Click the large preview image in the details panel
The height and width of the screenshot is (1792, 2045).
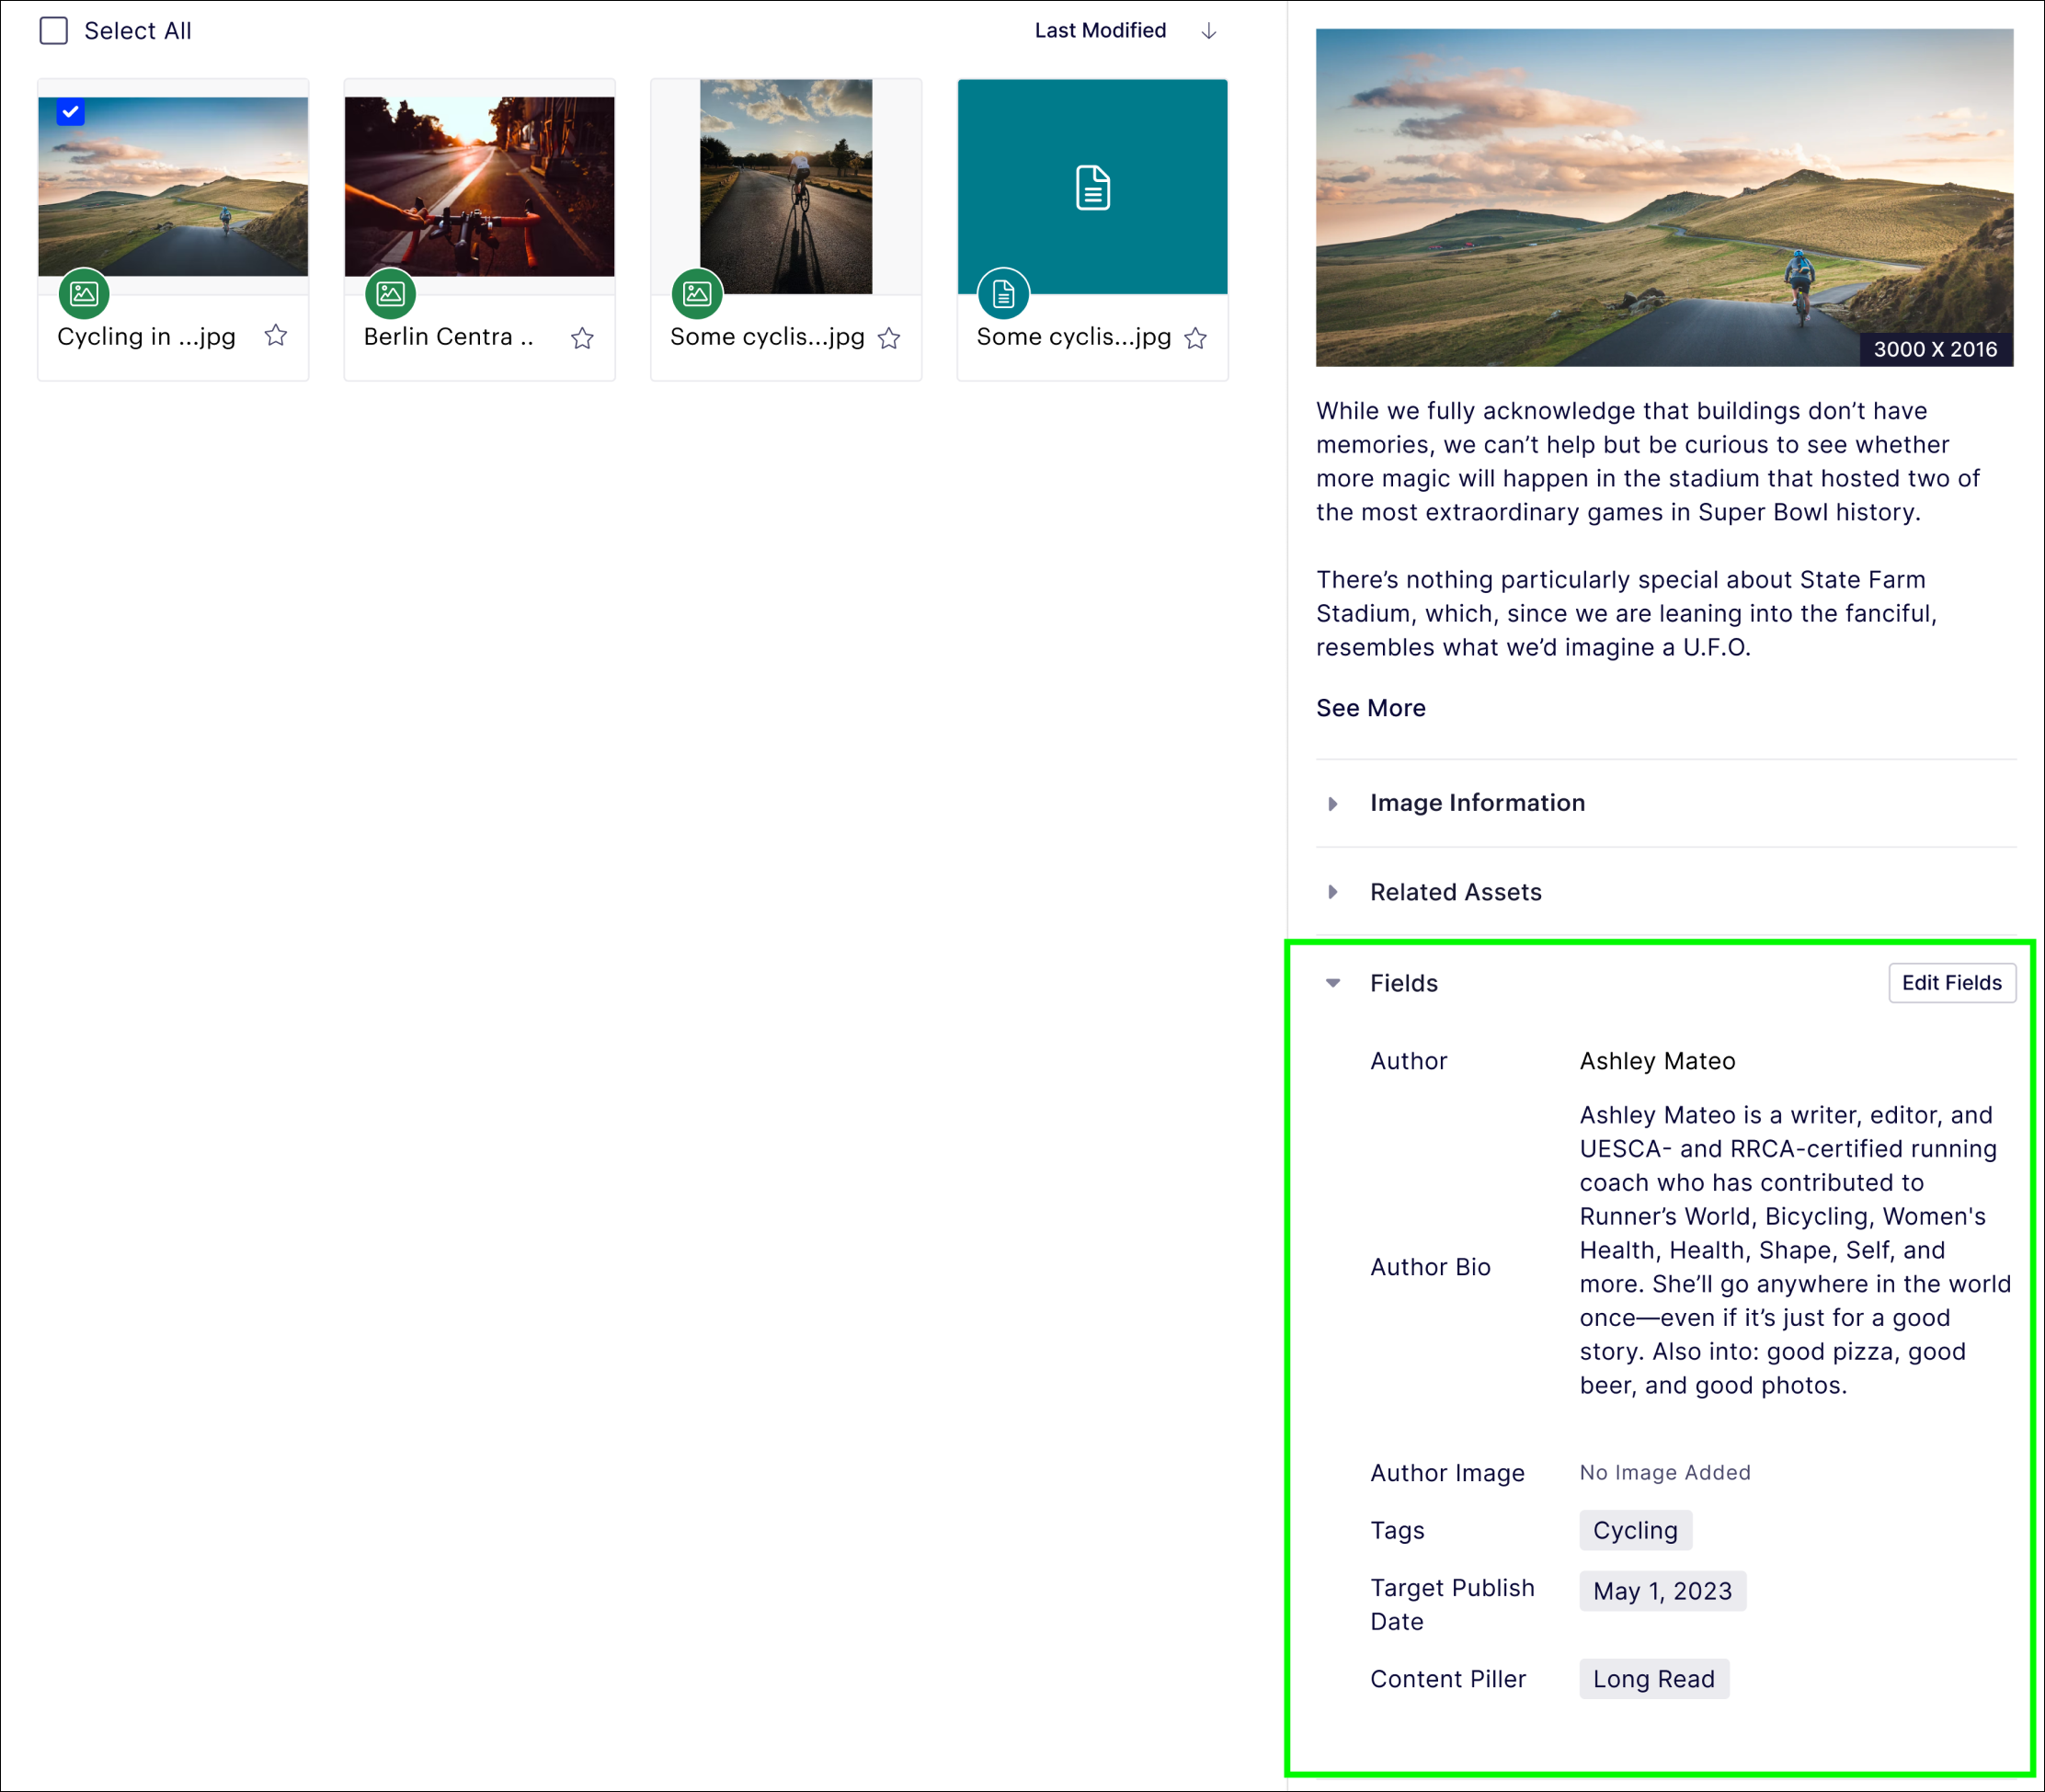(1664, 198)
